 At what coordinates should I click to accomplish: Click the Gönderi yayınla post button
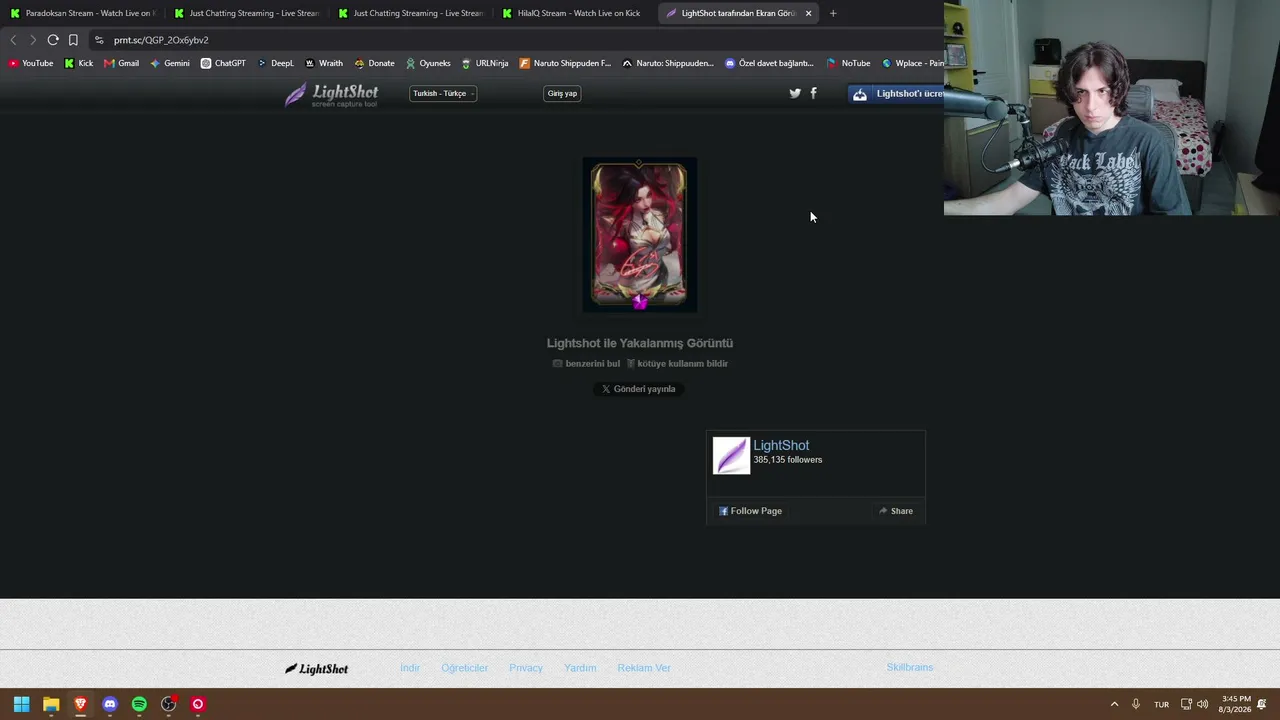[639, 389]
